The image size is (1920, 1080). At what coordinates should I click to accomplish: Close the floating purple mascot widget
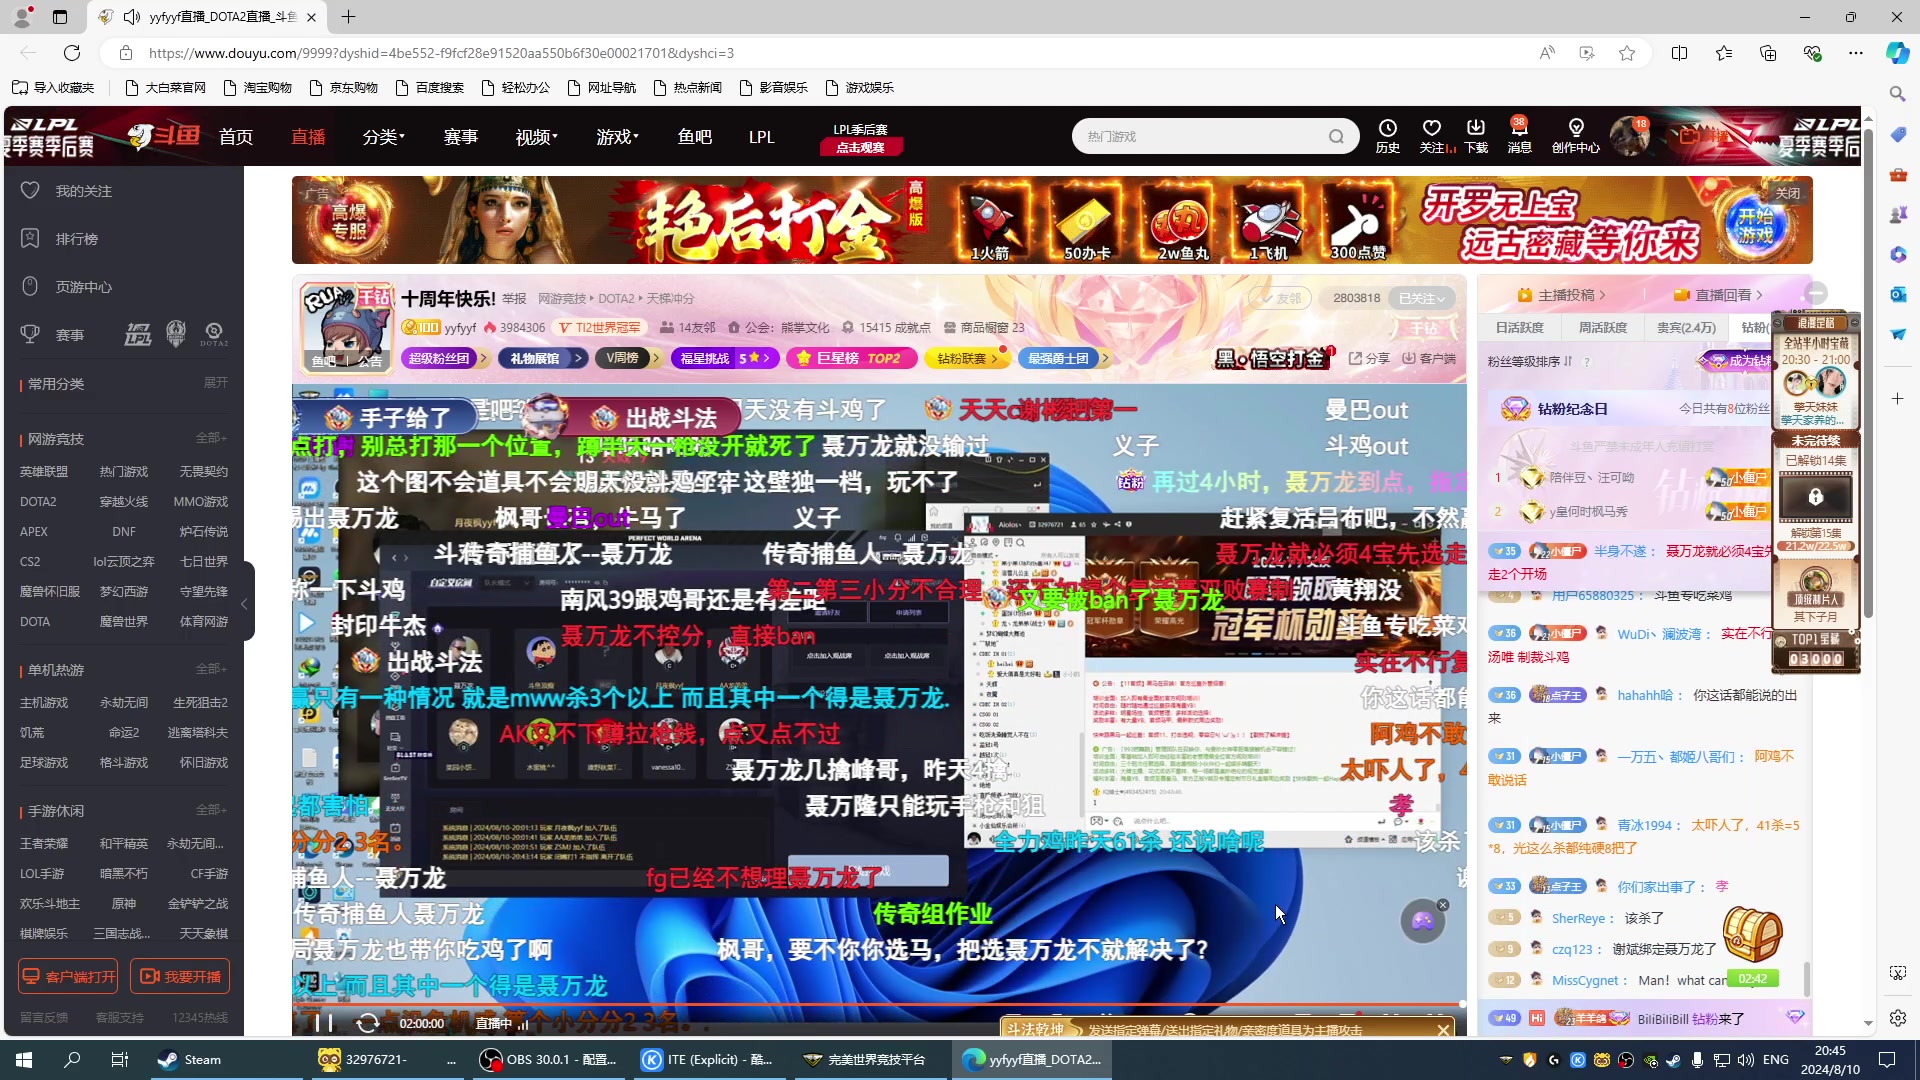pyautogui.click(x=1443, y=905)
